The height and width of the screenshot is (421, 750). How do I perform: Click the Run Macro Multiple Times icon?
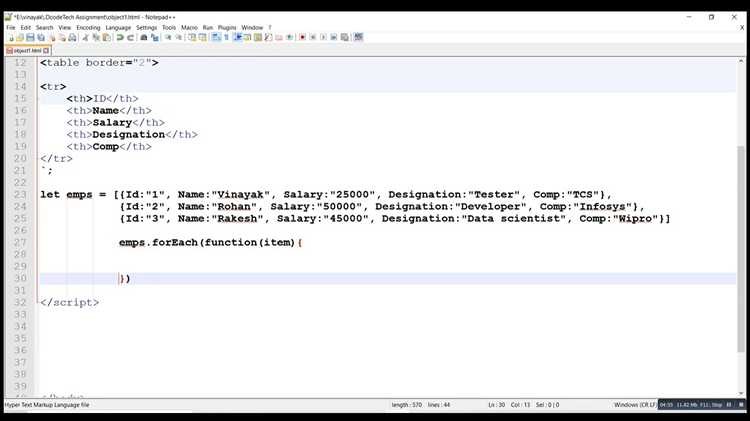[334, 37]
